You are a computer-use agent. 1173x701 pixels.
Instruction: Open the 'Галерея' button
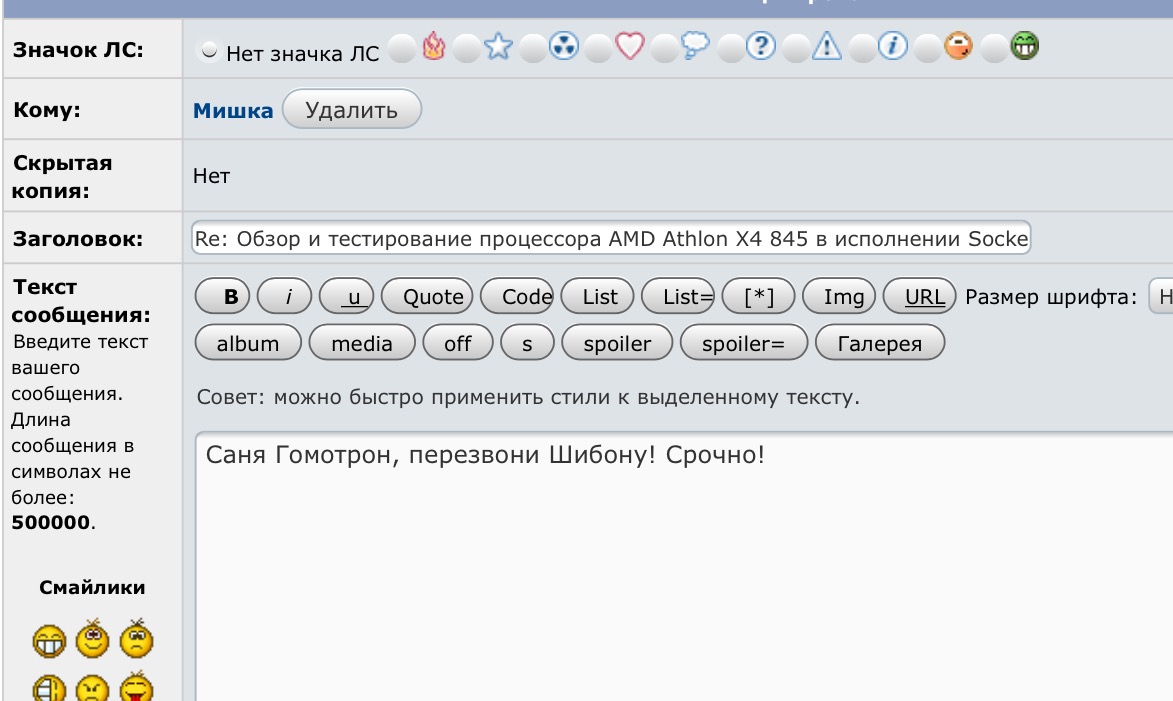pos(879,344)
